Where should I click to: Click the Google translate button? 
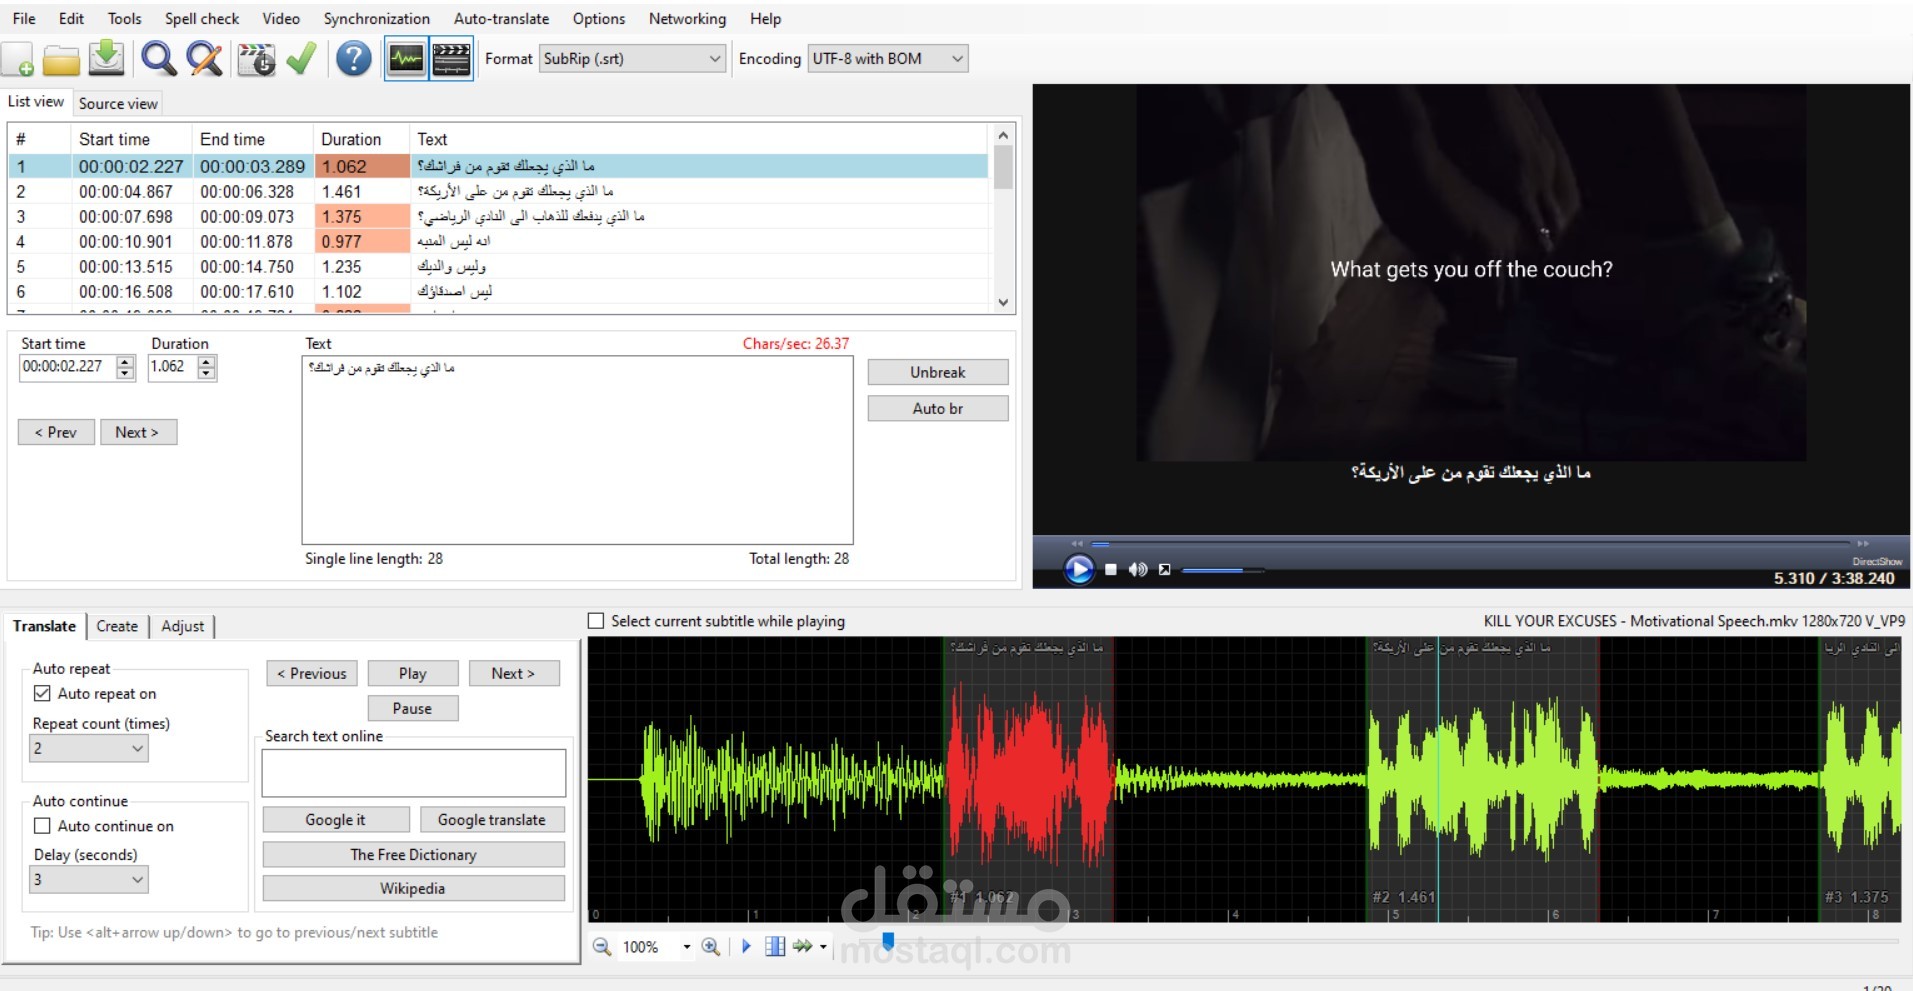pyautogui.click(x=492, y=819)
